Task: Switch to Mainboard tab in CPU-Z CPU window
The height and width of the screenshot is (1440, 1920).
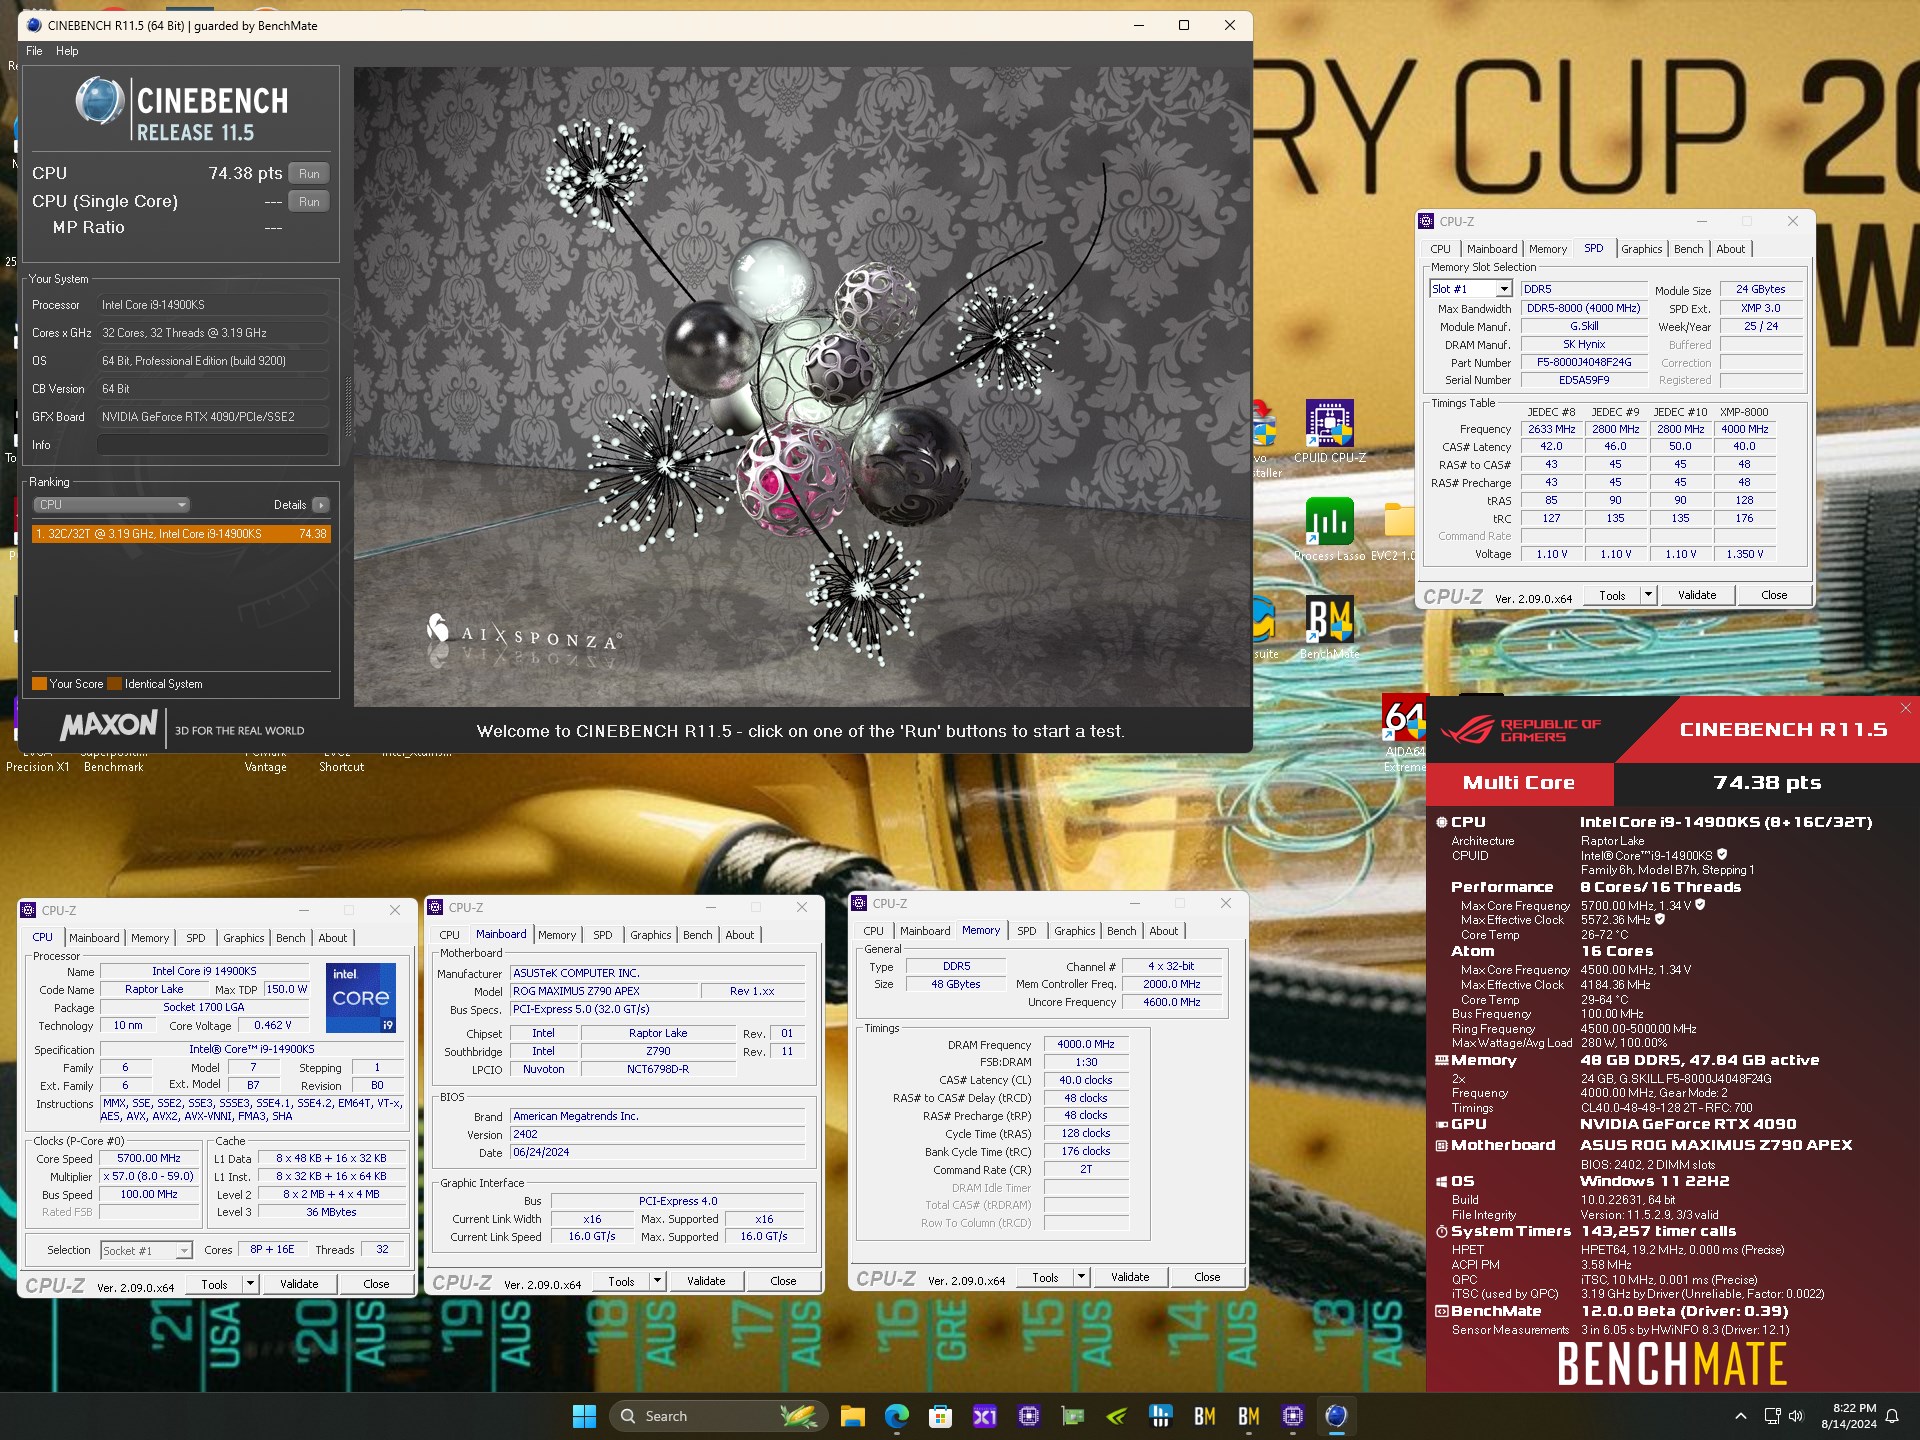Action: click(94, 938)
